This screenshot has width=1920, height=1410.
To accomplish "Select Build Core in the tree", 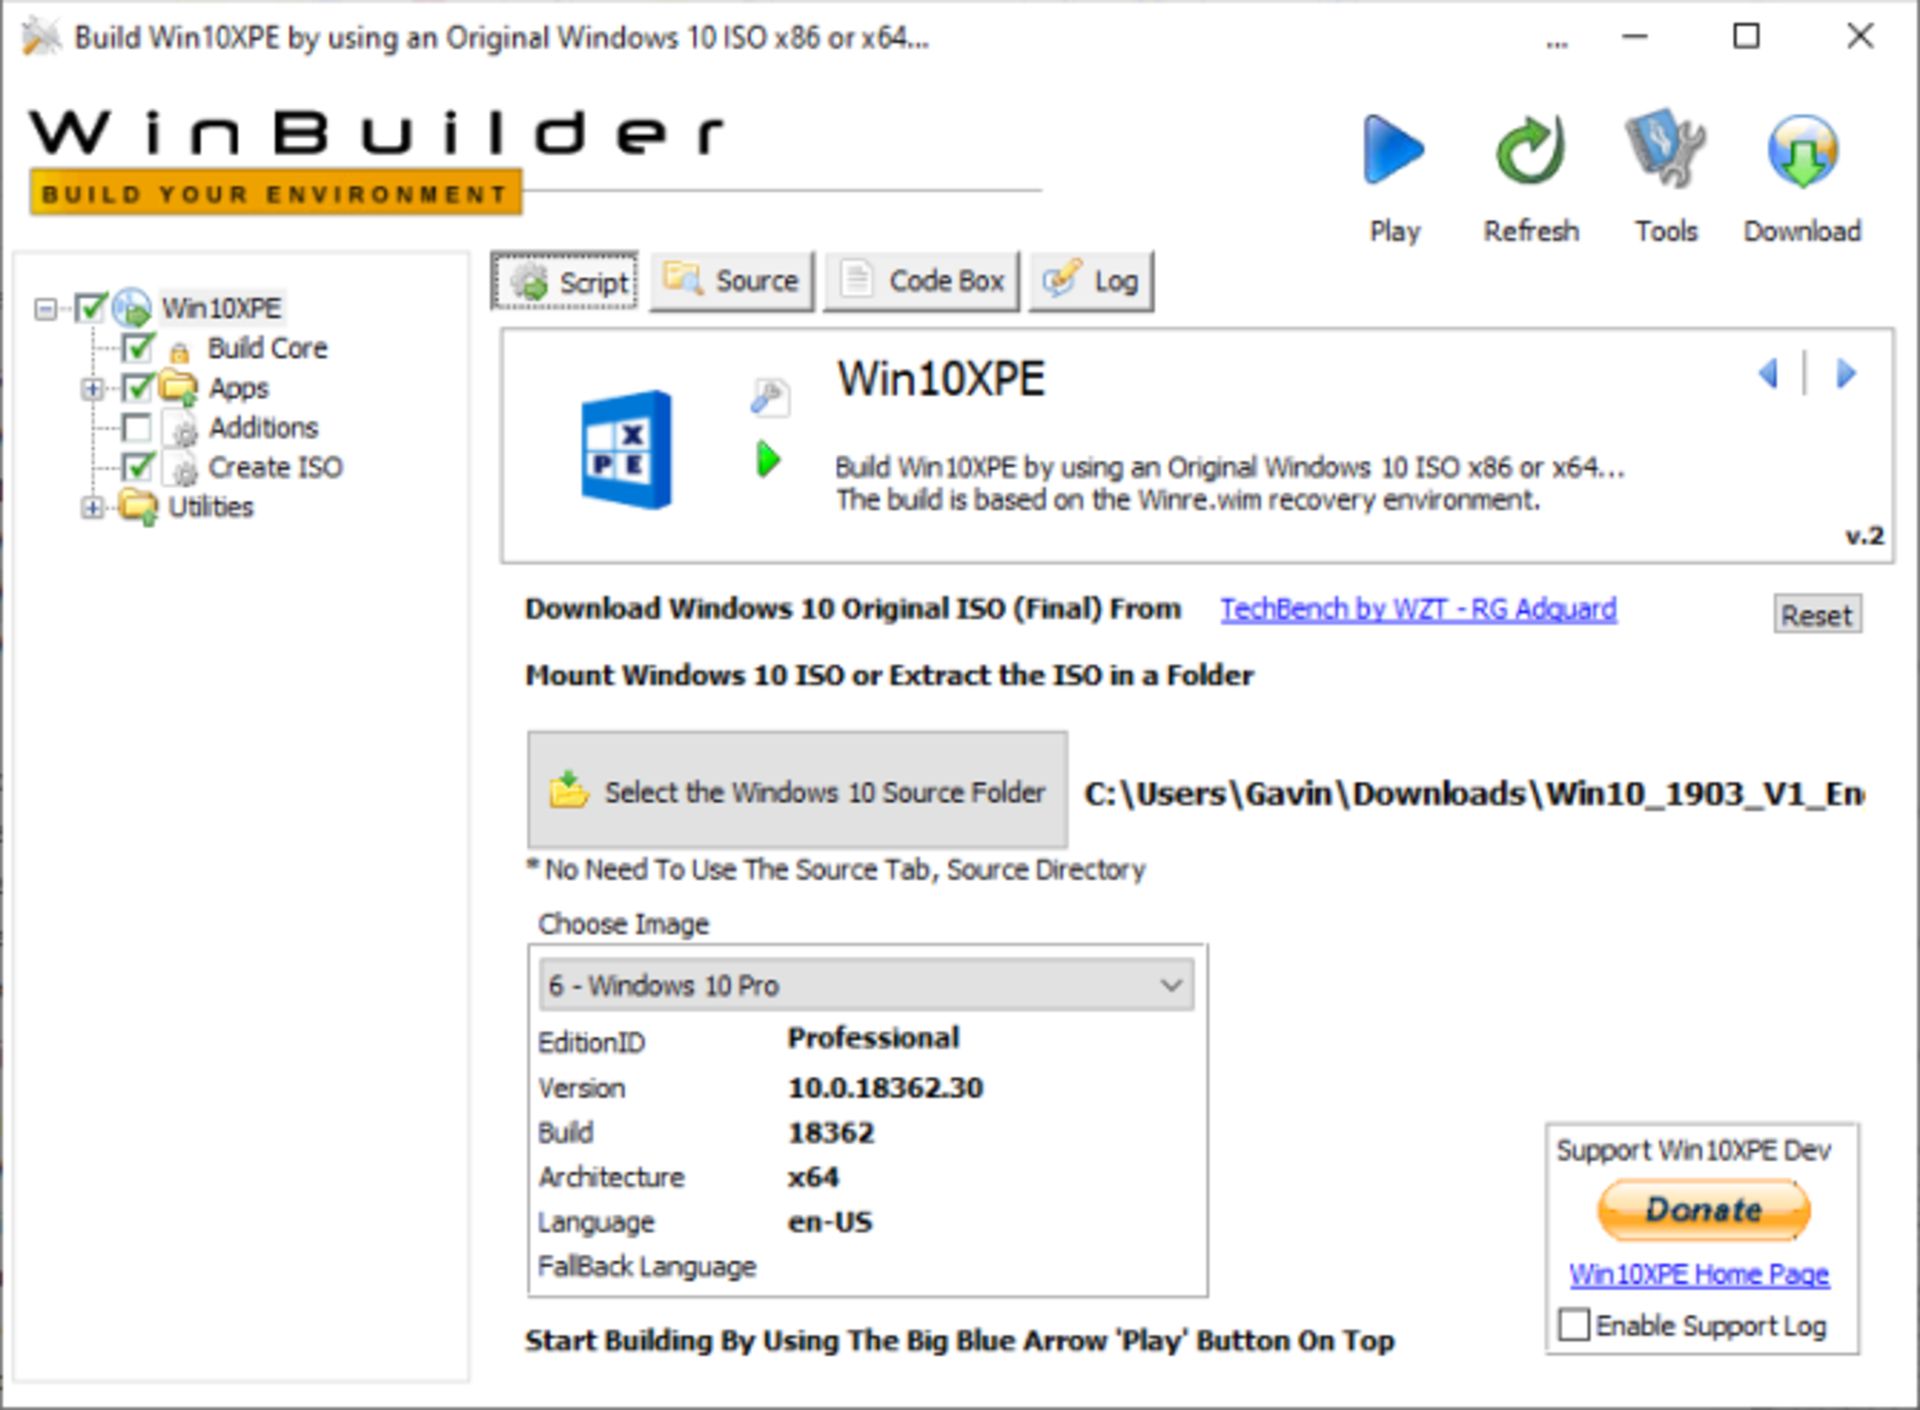I will 266,348.
